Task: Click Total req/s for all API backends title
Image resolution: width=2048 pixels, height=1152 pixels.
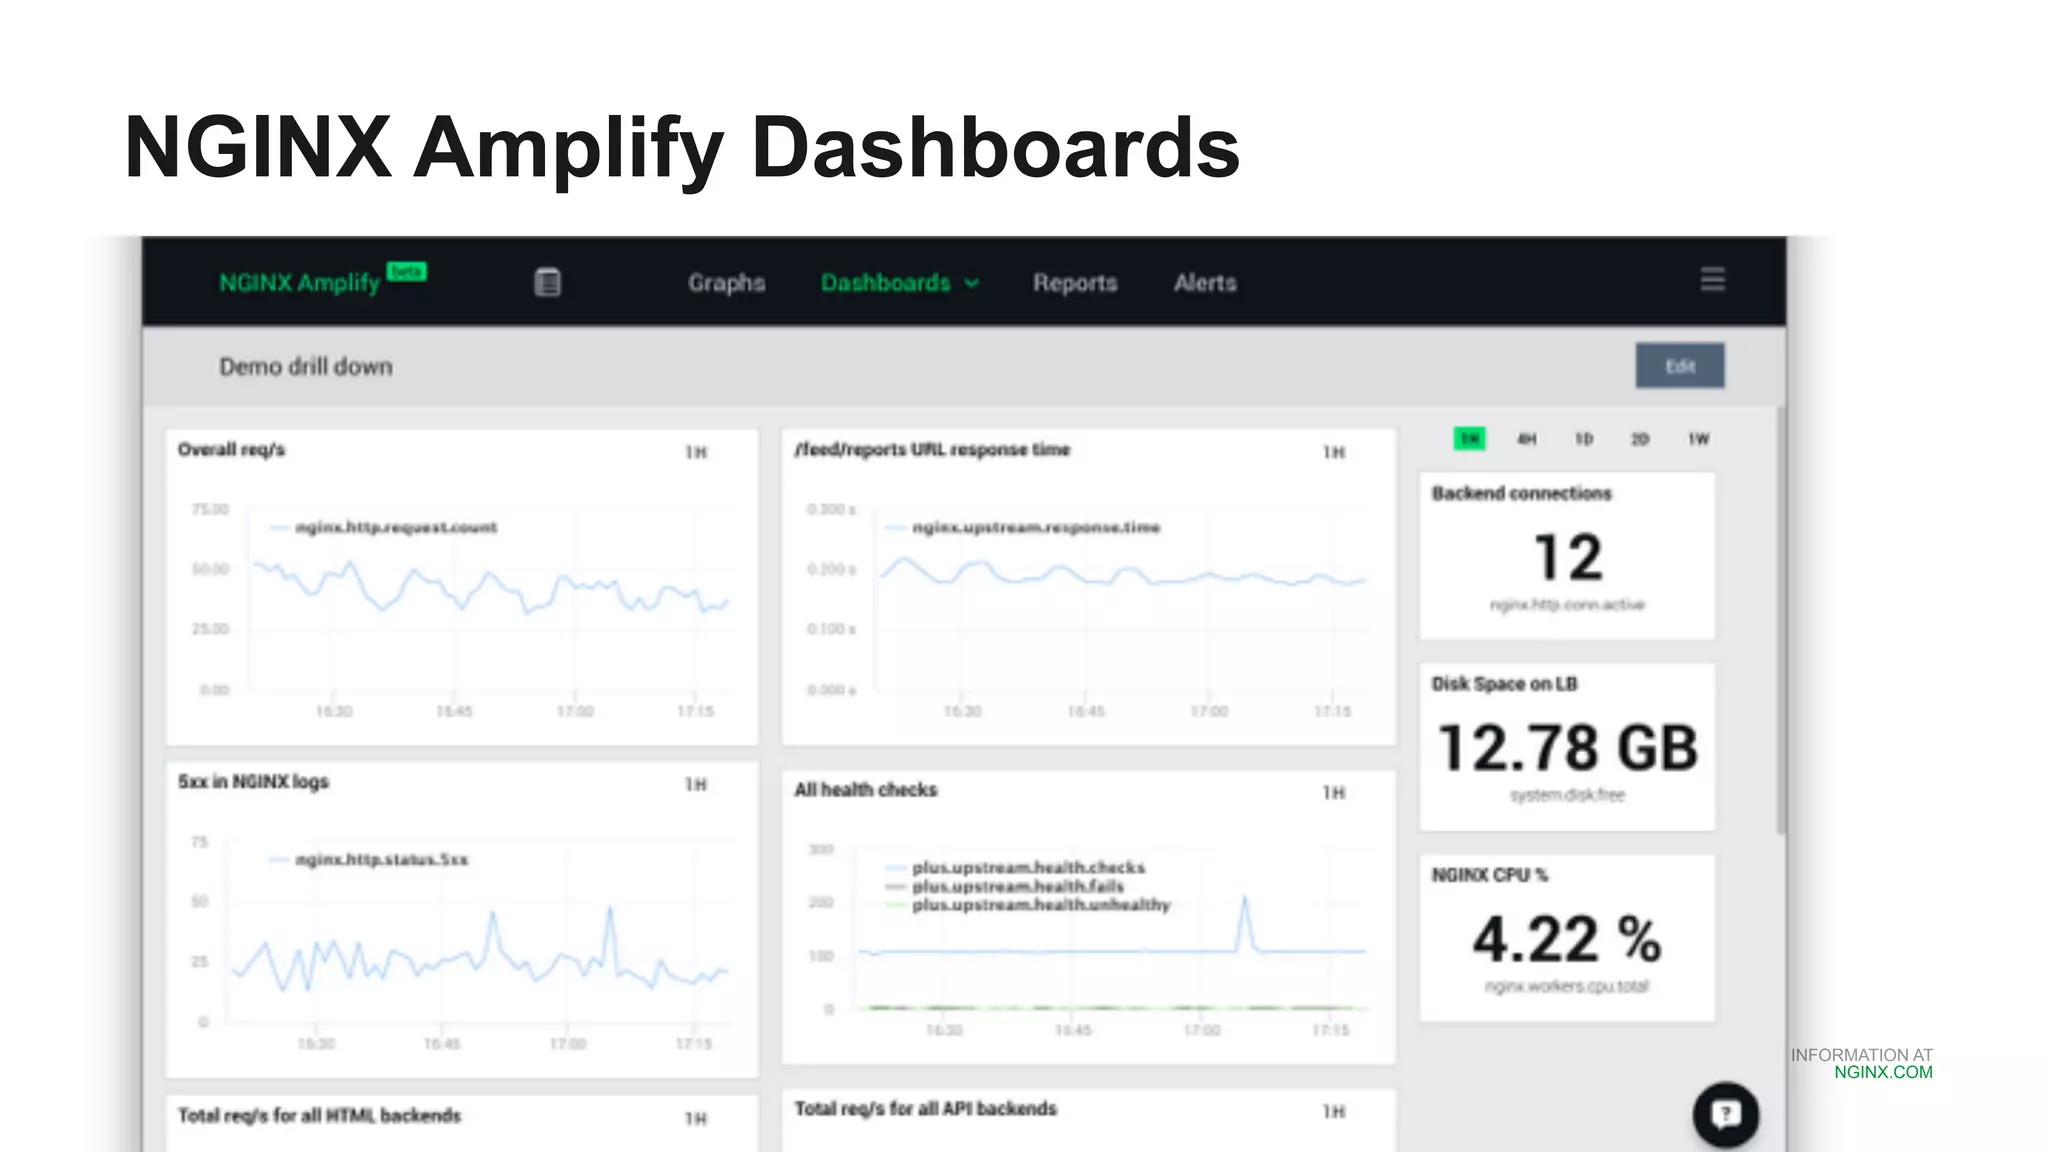Action: point(925,1109)
